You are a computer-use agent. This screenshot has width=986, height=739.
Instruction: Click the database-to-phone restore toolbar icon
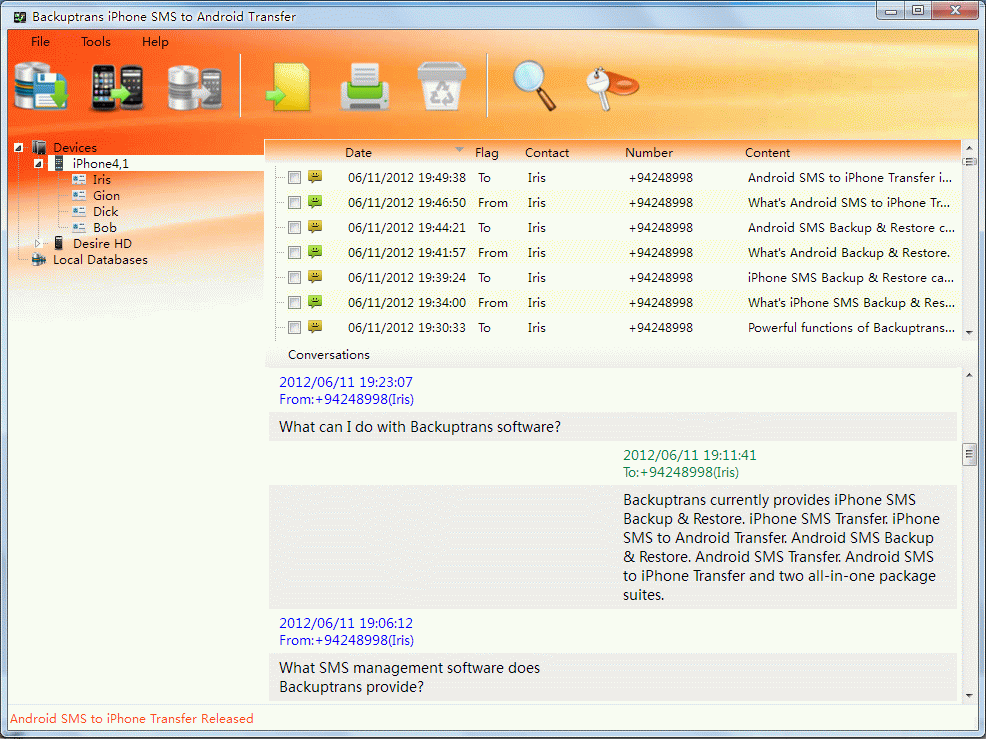point(193,86)
